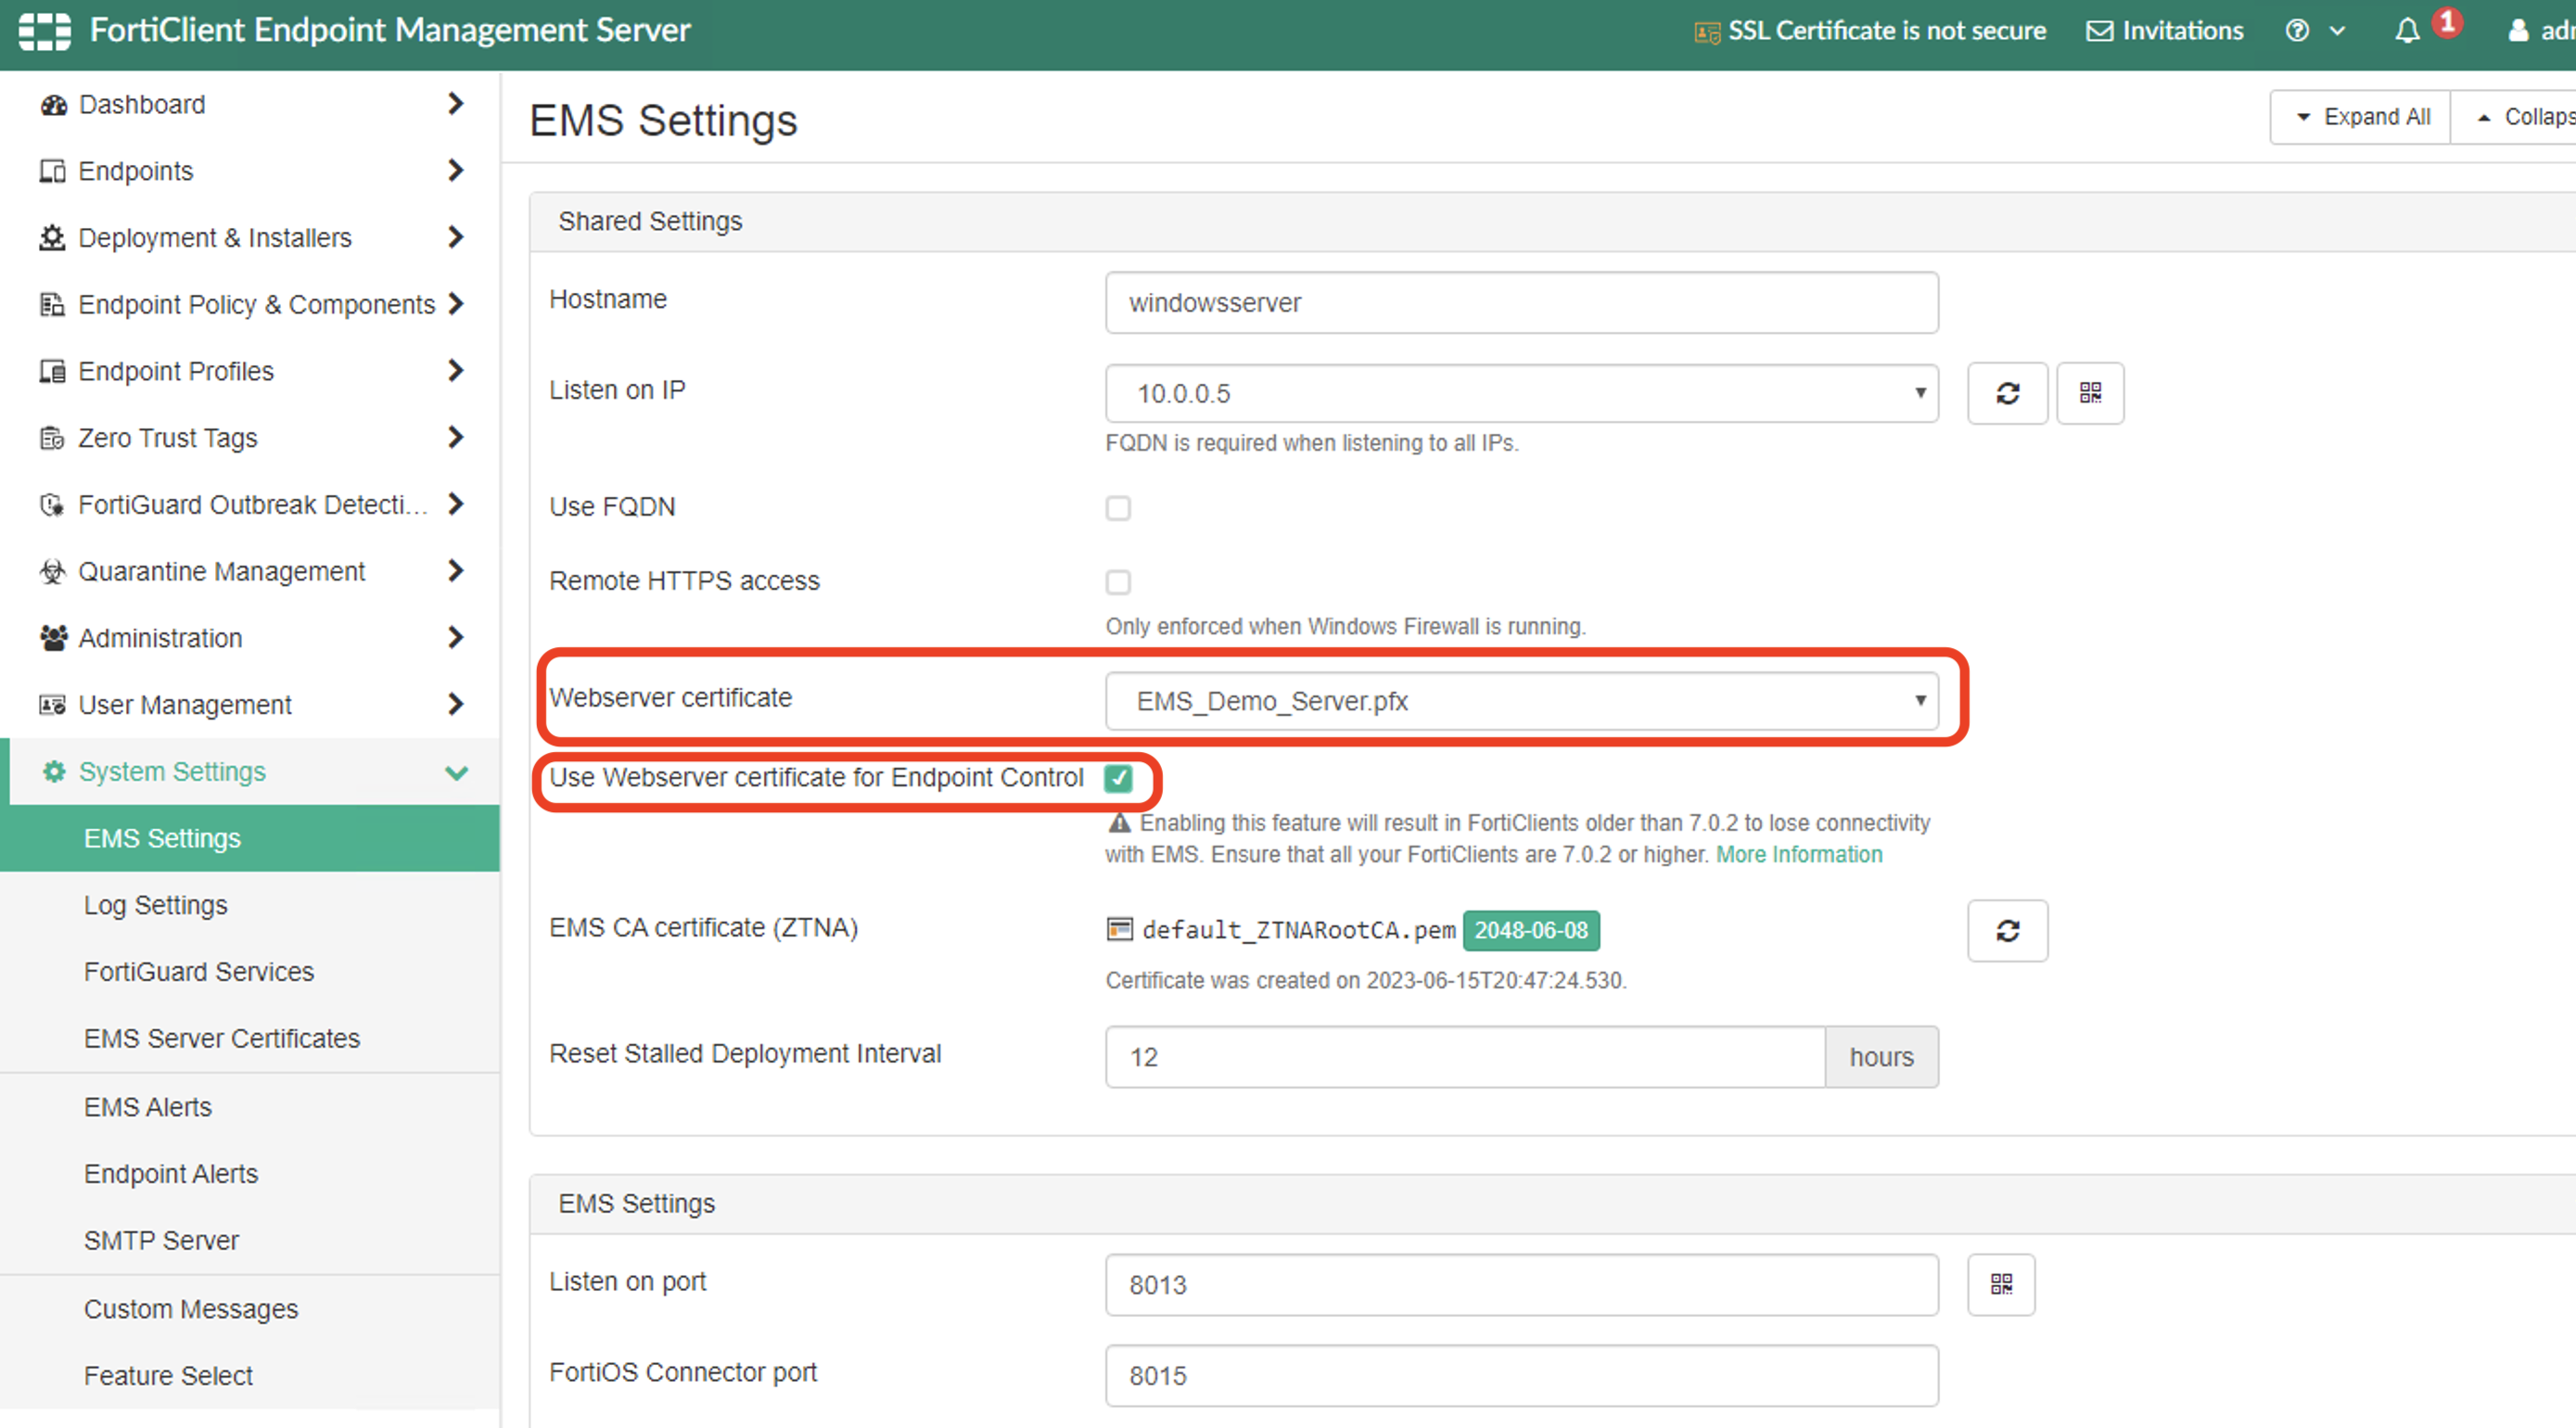The width and height of the screenshot is (2576, 1428).
Task: Click the Quarantine Management biohazard icon
Action: coord(52,571)
